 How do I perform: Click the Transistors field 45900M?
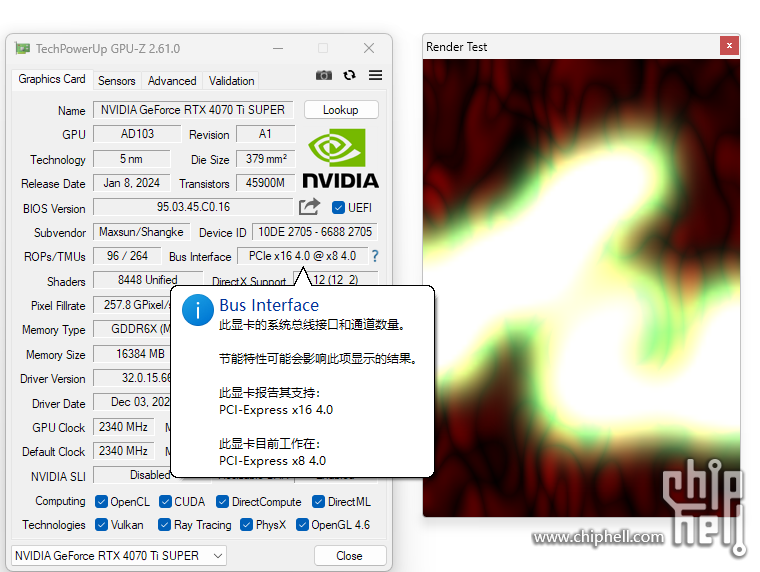pyautogui.click(x=265, y=183)
